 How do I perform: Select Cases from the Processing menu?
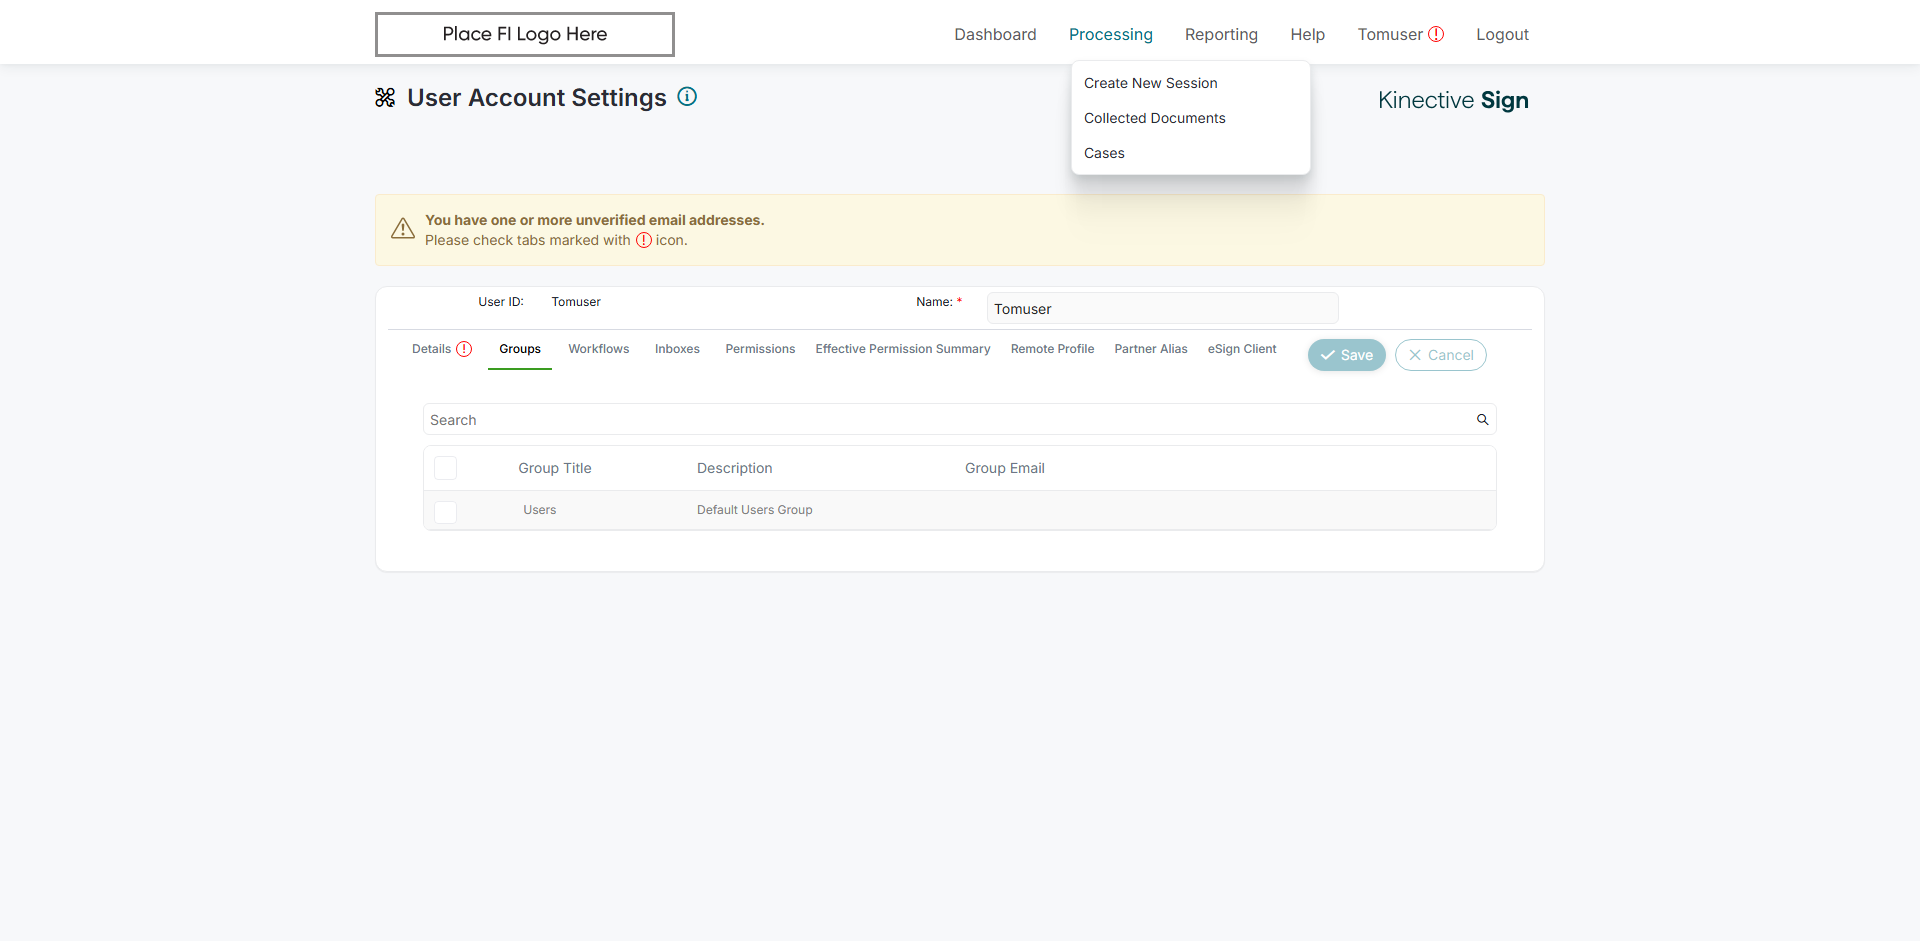tap(1104, 153)
